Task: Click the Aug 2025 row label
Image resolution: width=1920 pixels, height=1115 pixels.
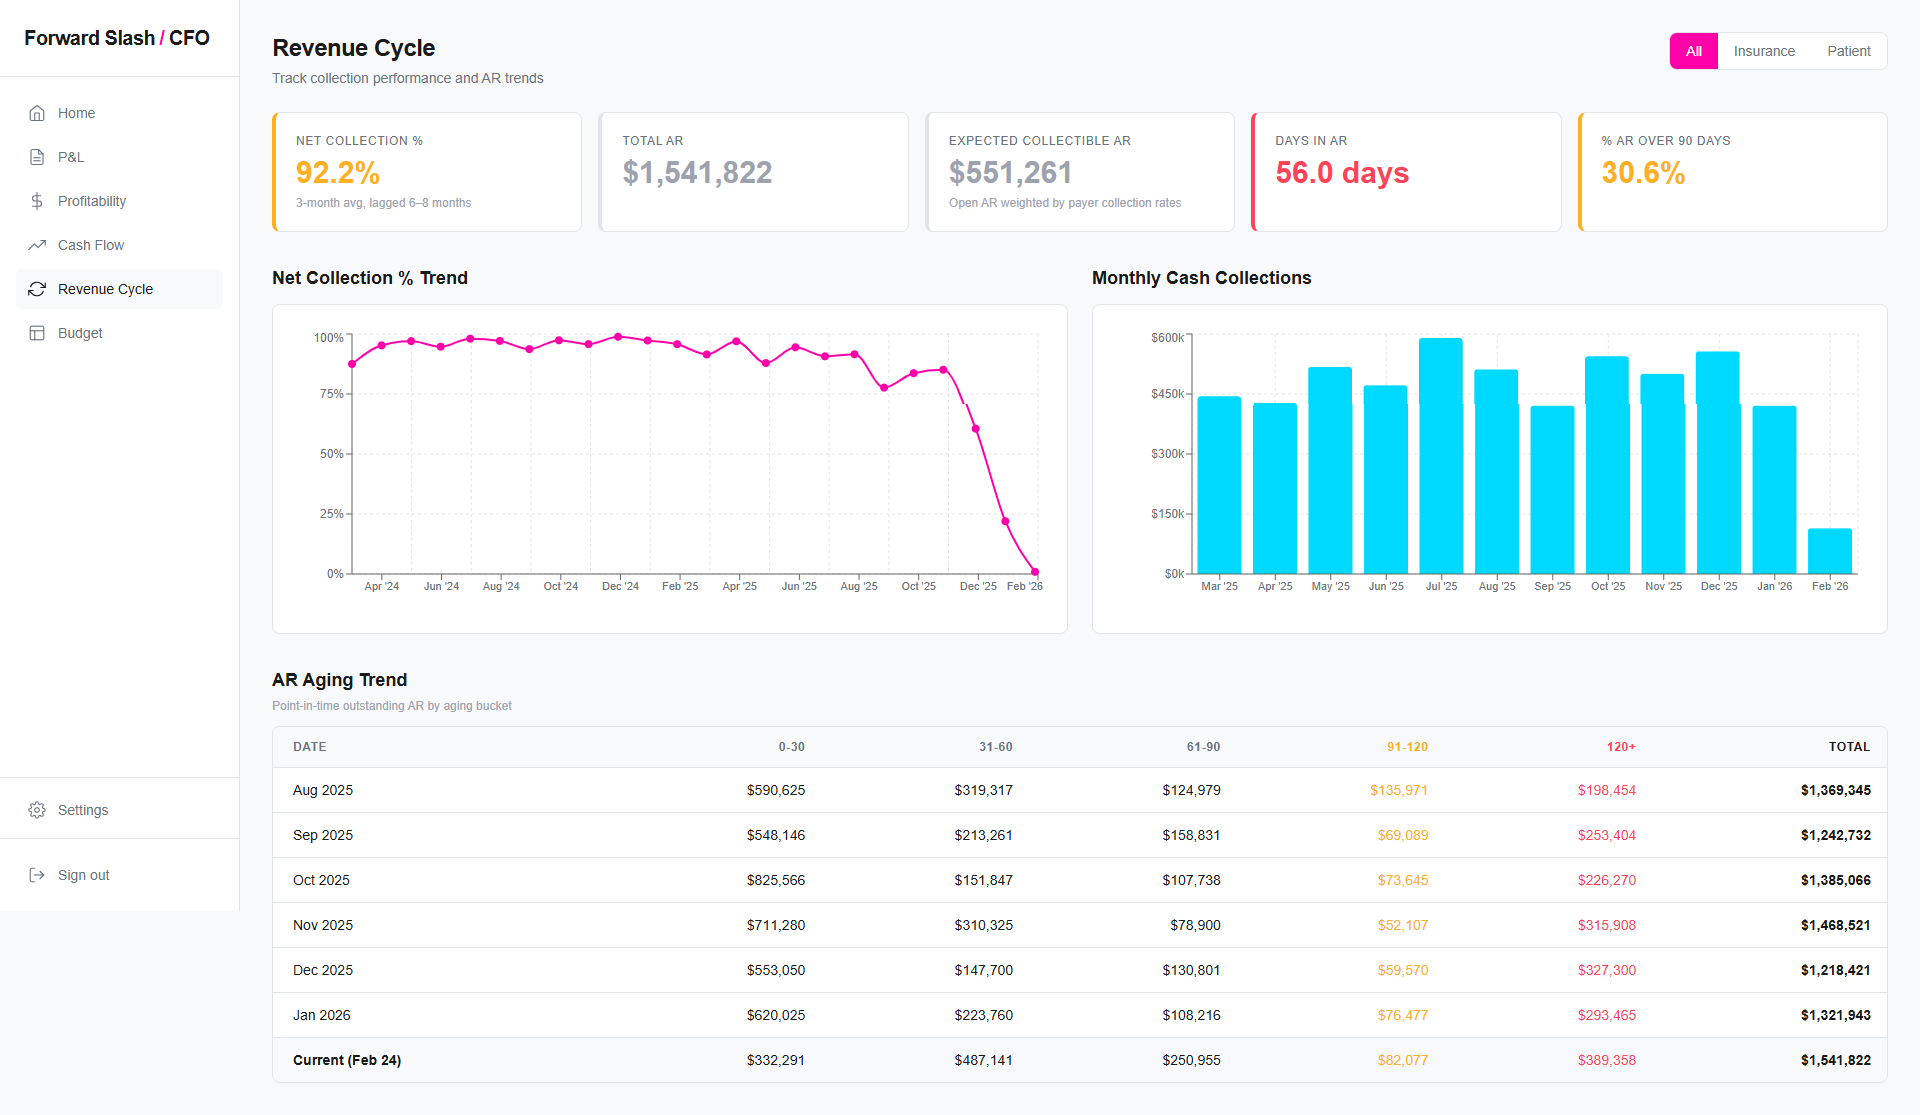Action: pyautogui.click(x=323, y=790)
